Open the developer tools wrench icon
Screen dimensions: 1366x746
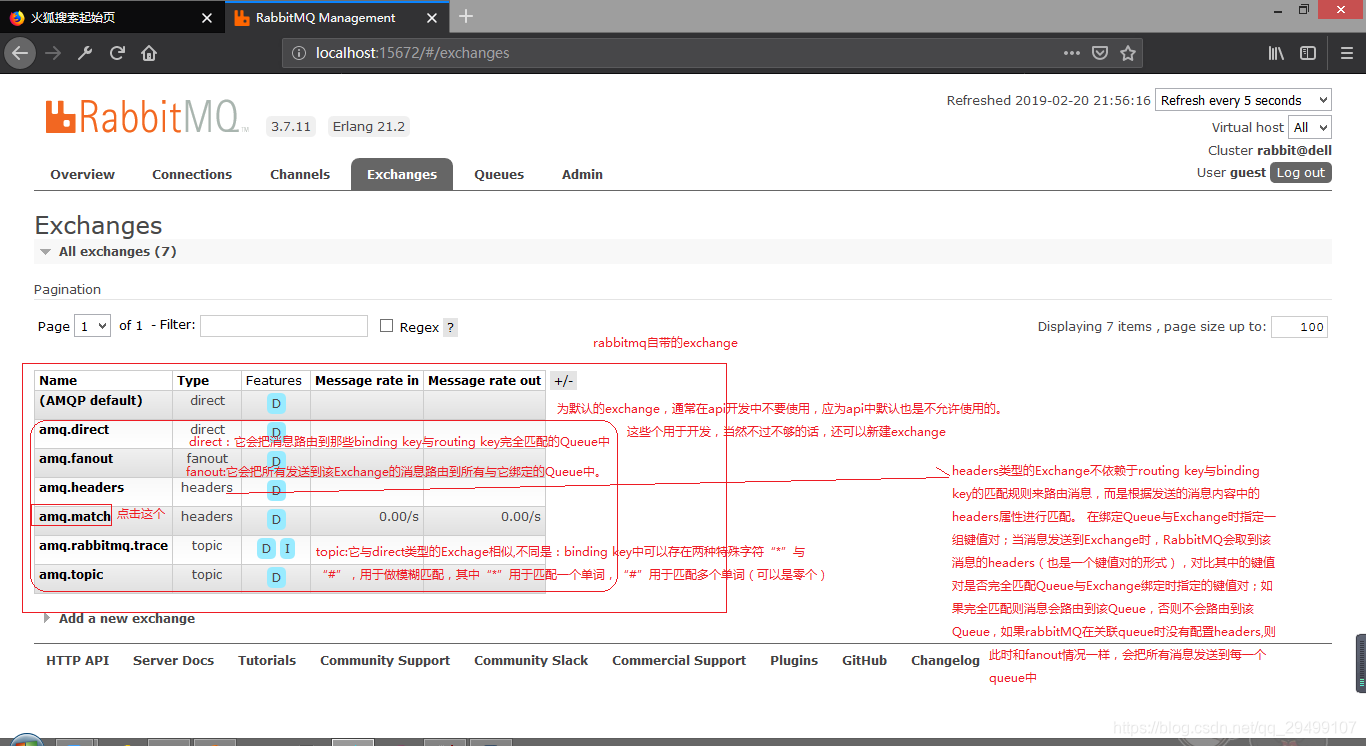pos(85,53)
